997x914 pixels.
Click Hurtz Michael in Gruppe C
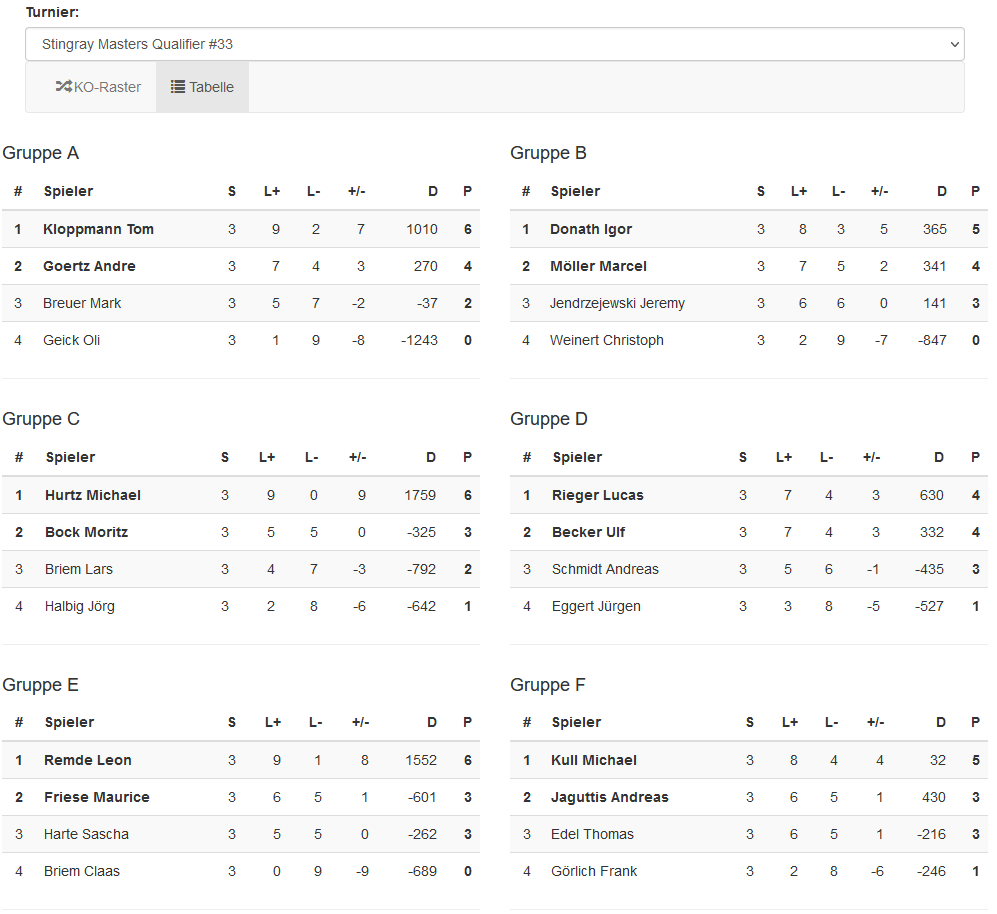click(x=93, y=495)
